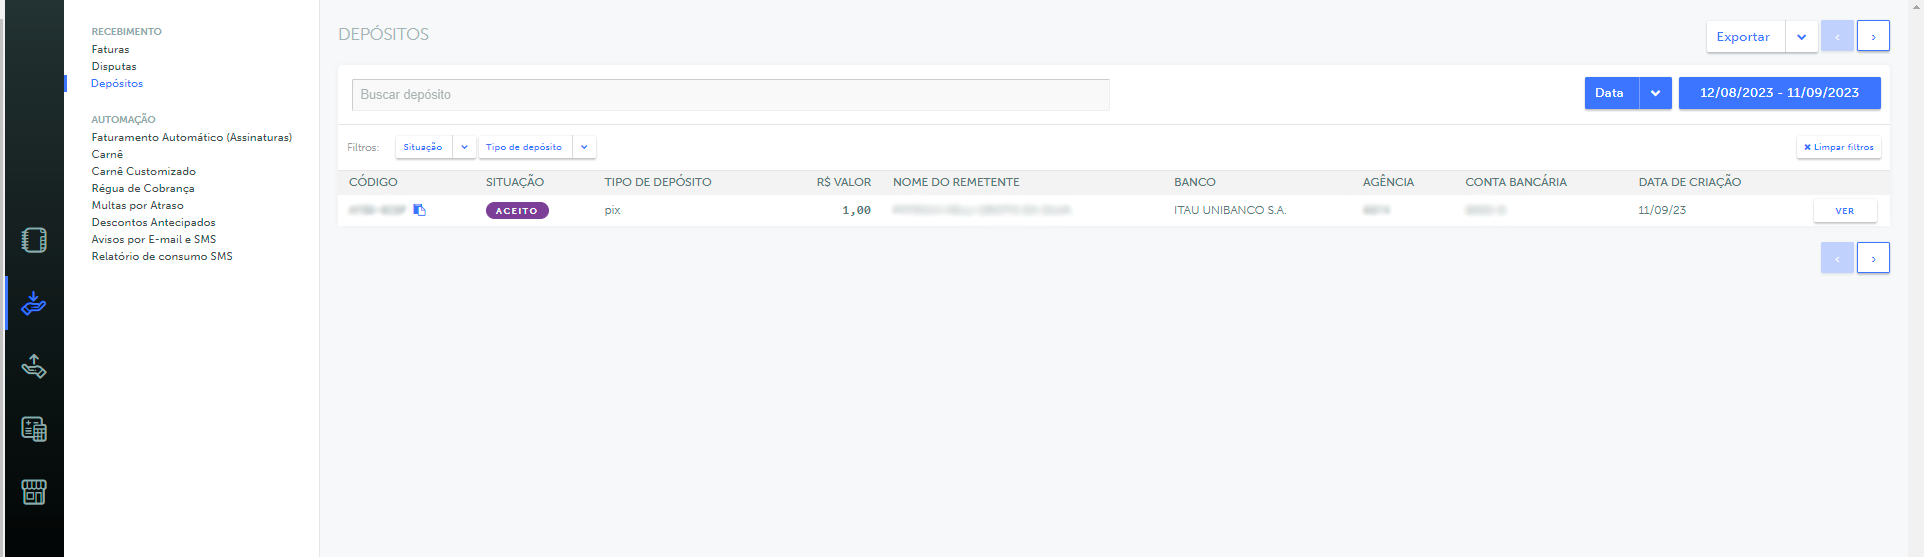Open the chip module icon in the dark sidebar
The width and height of the screenshot is (1924, 557).
pyautogui.click(x=34, y=240)
